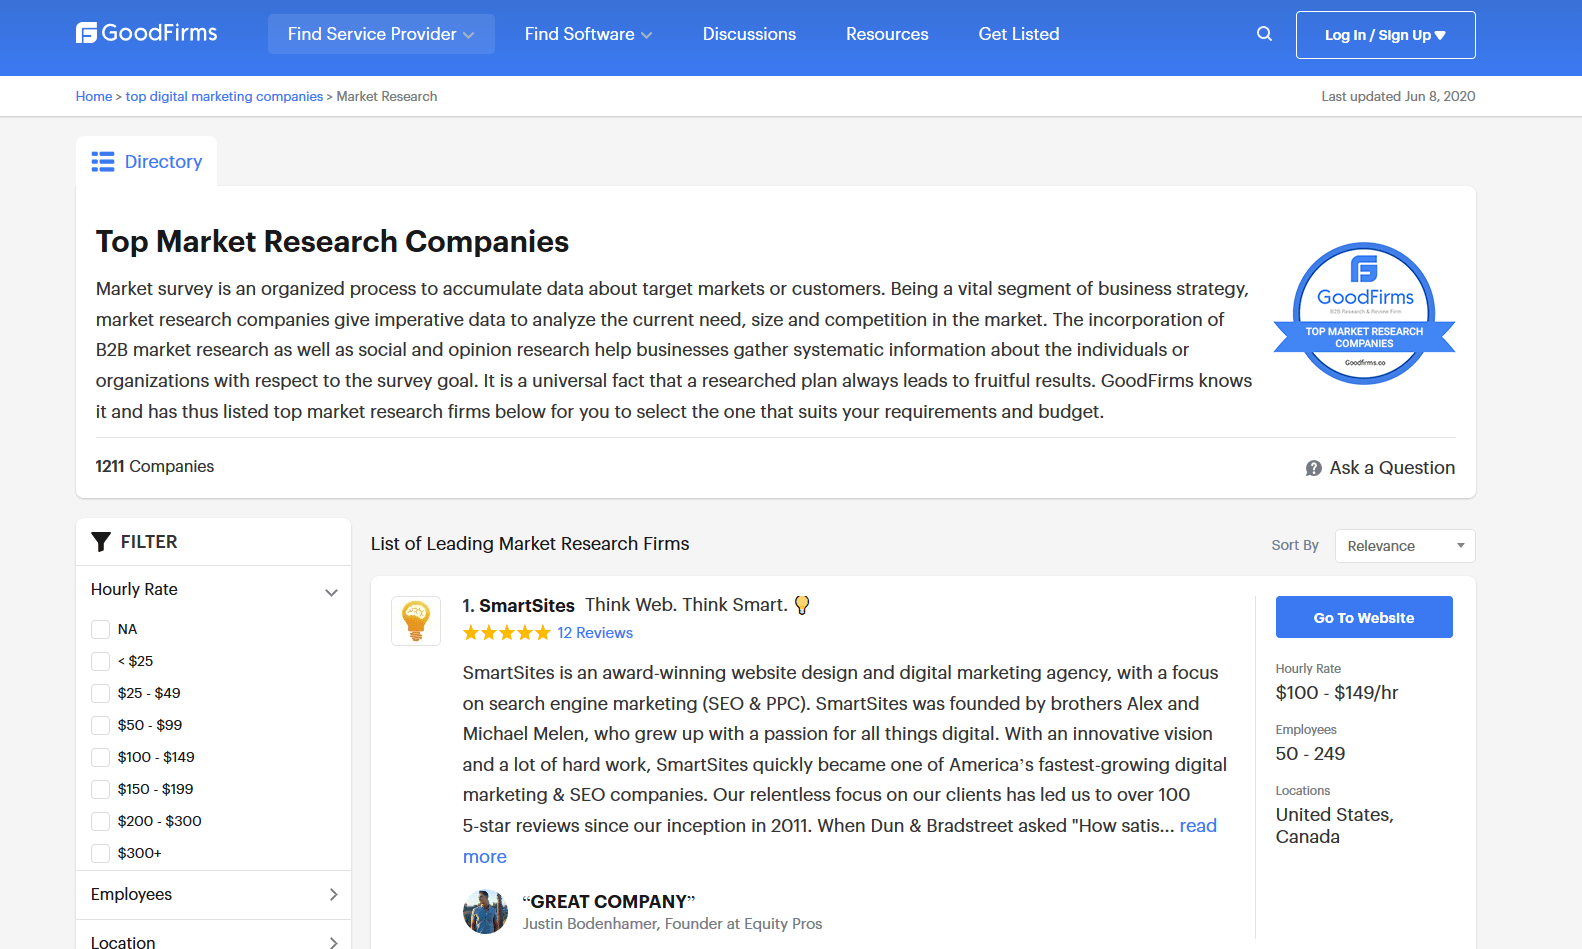The image size is (1582, 949).
Task: Click Justin Bodenhamer's reviewer avatar
Action: coord(485,912)
